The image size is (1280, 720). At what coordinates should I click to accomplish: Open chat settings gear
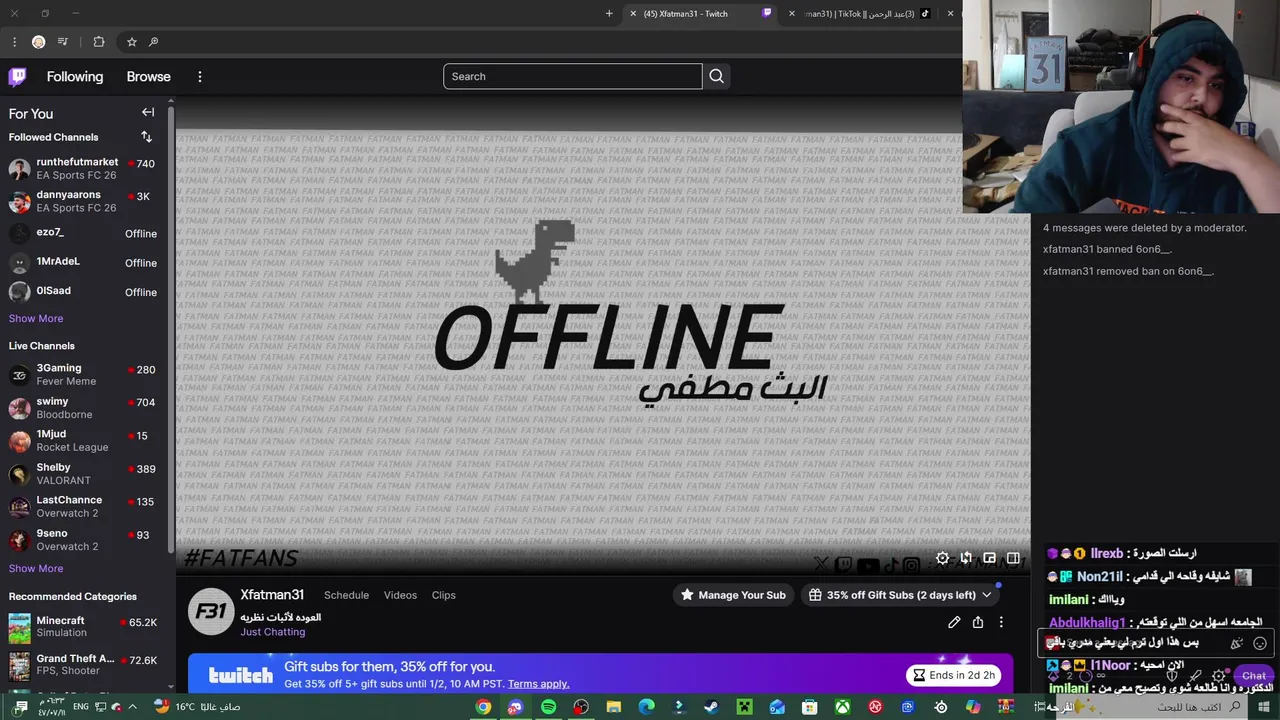click(x=1218, y=676)
